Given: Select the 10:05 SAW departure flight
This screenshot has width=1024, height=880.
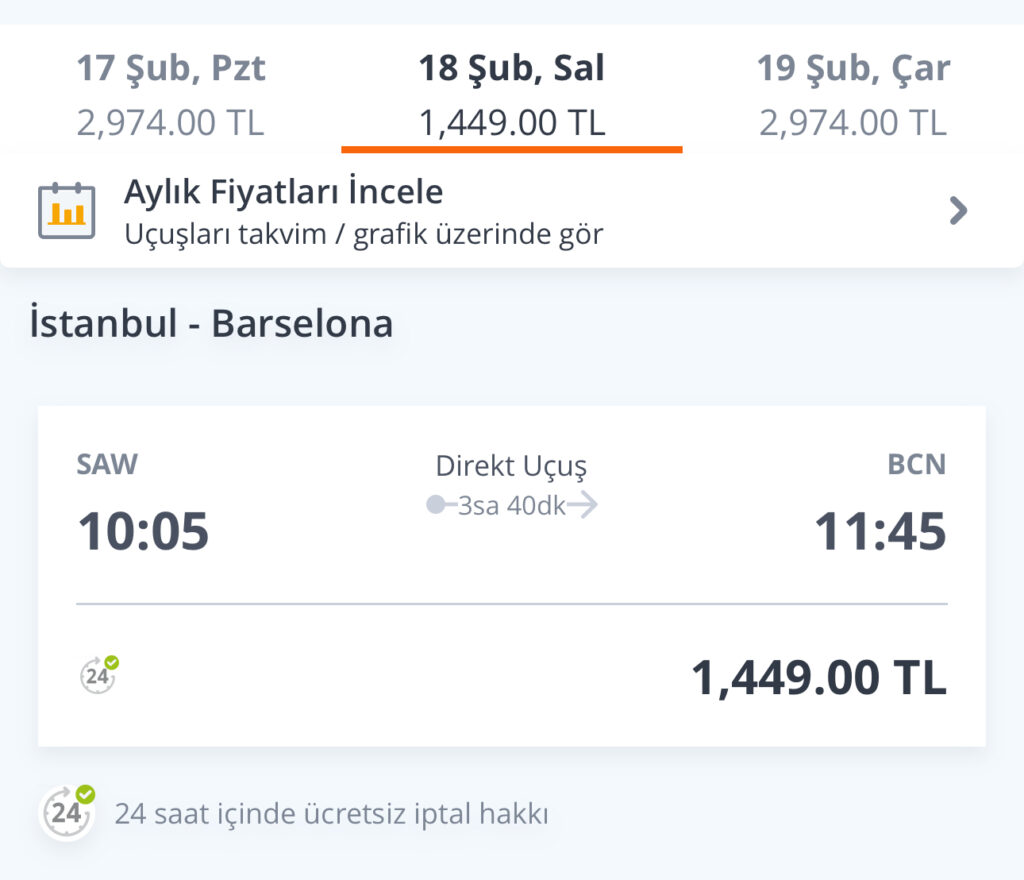Looking at the screenshot, I should pyautogui.click(x=144, y=531).
